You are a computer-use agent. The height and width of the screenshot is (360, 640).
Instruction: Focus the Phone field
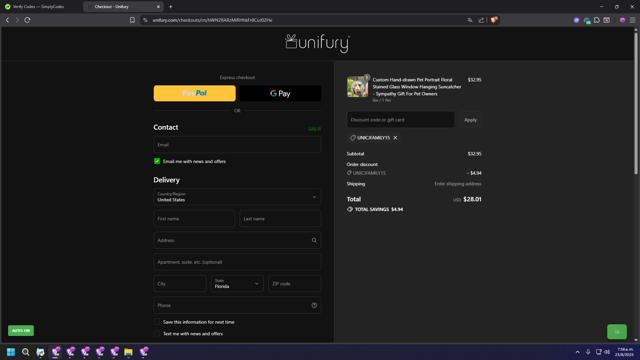coord(237,305)
